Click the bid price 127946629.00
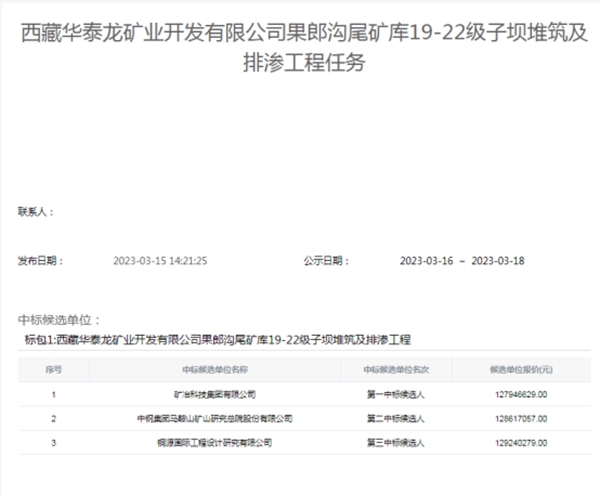This screenshot has width=600, height=496. pos(521,395)
